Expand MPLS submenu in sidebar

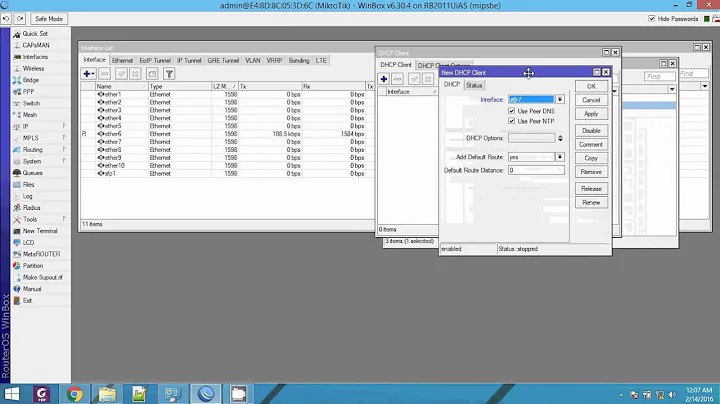tap(64, 137)
